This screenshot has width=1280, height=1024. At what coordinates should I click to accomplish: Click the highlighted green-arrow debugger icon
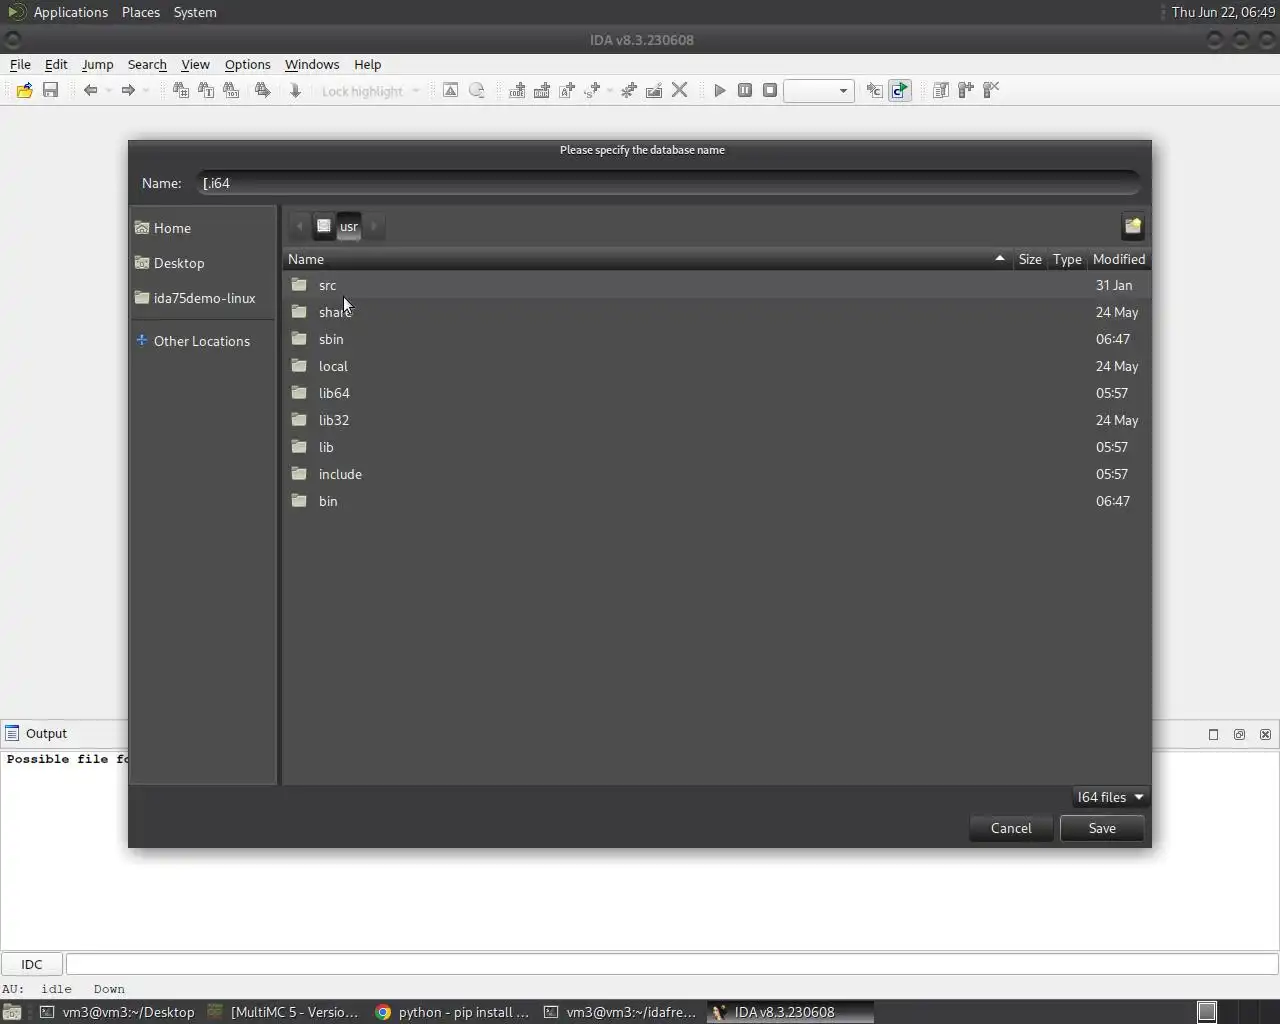900,90
